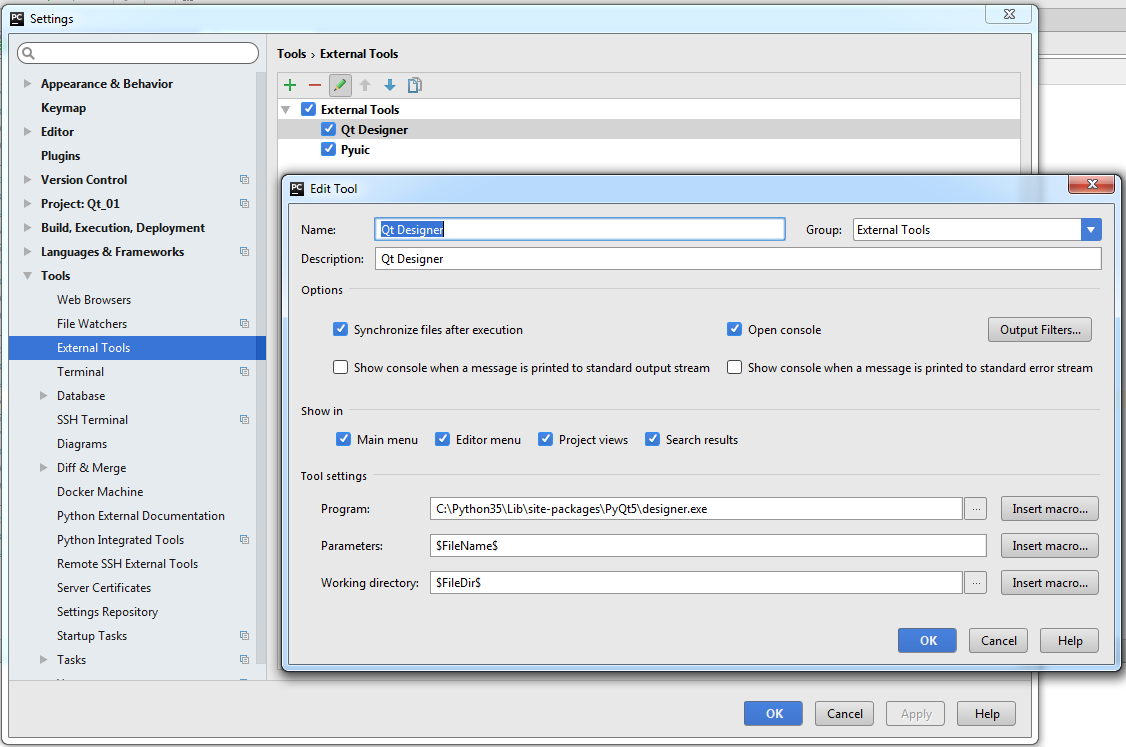Disable Synchronize files after execution

(x=340, y=330)
